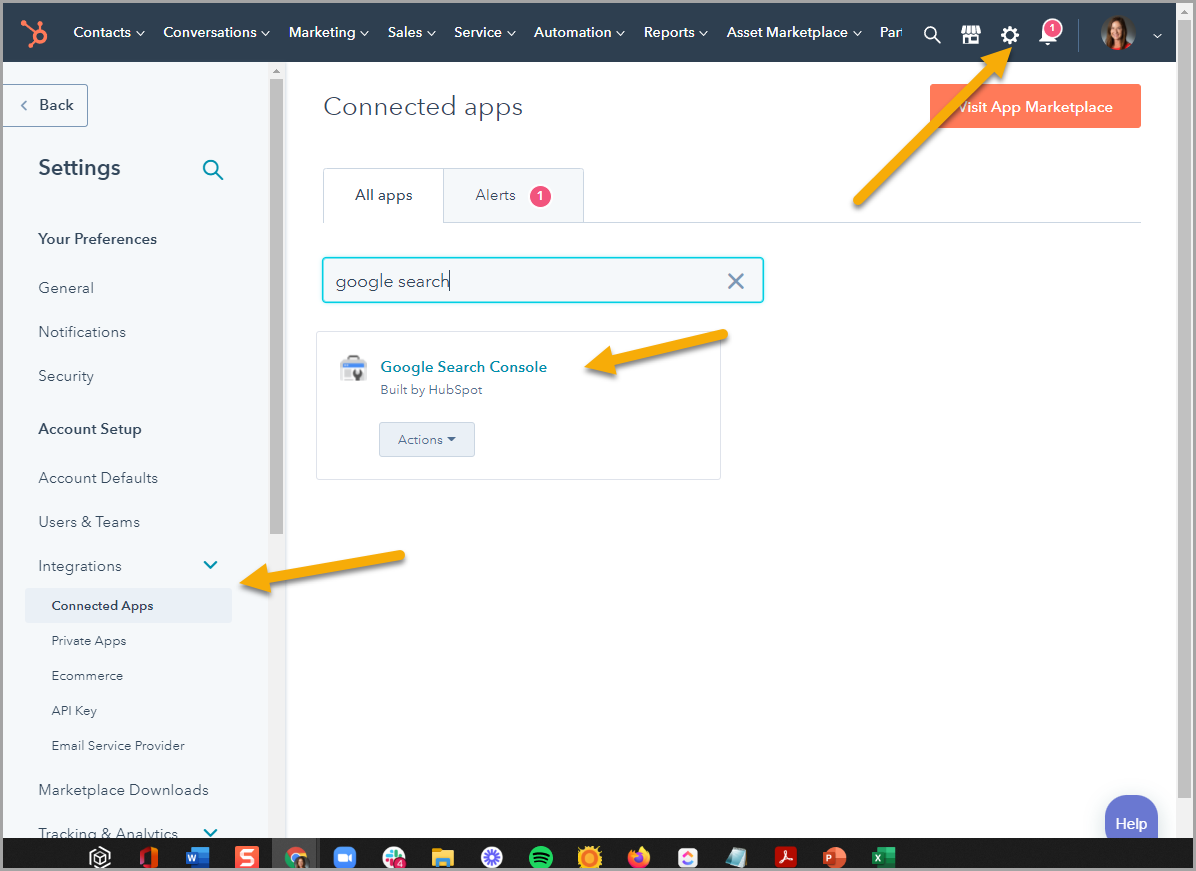Open the Sales menu

(x=411, y=33)
